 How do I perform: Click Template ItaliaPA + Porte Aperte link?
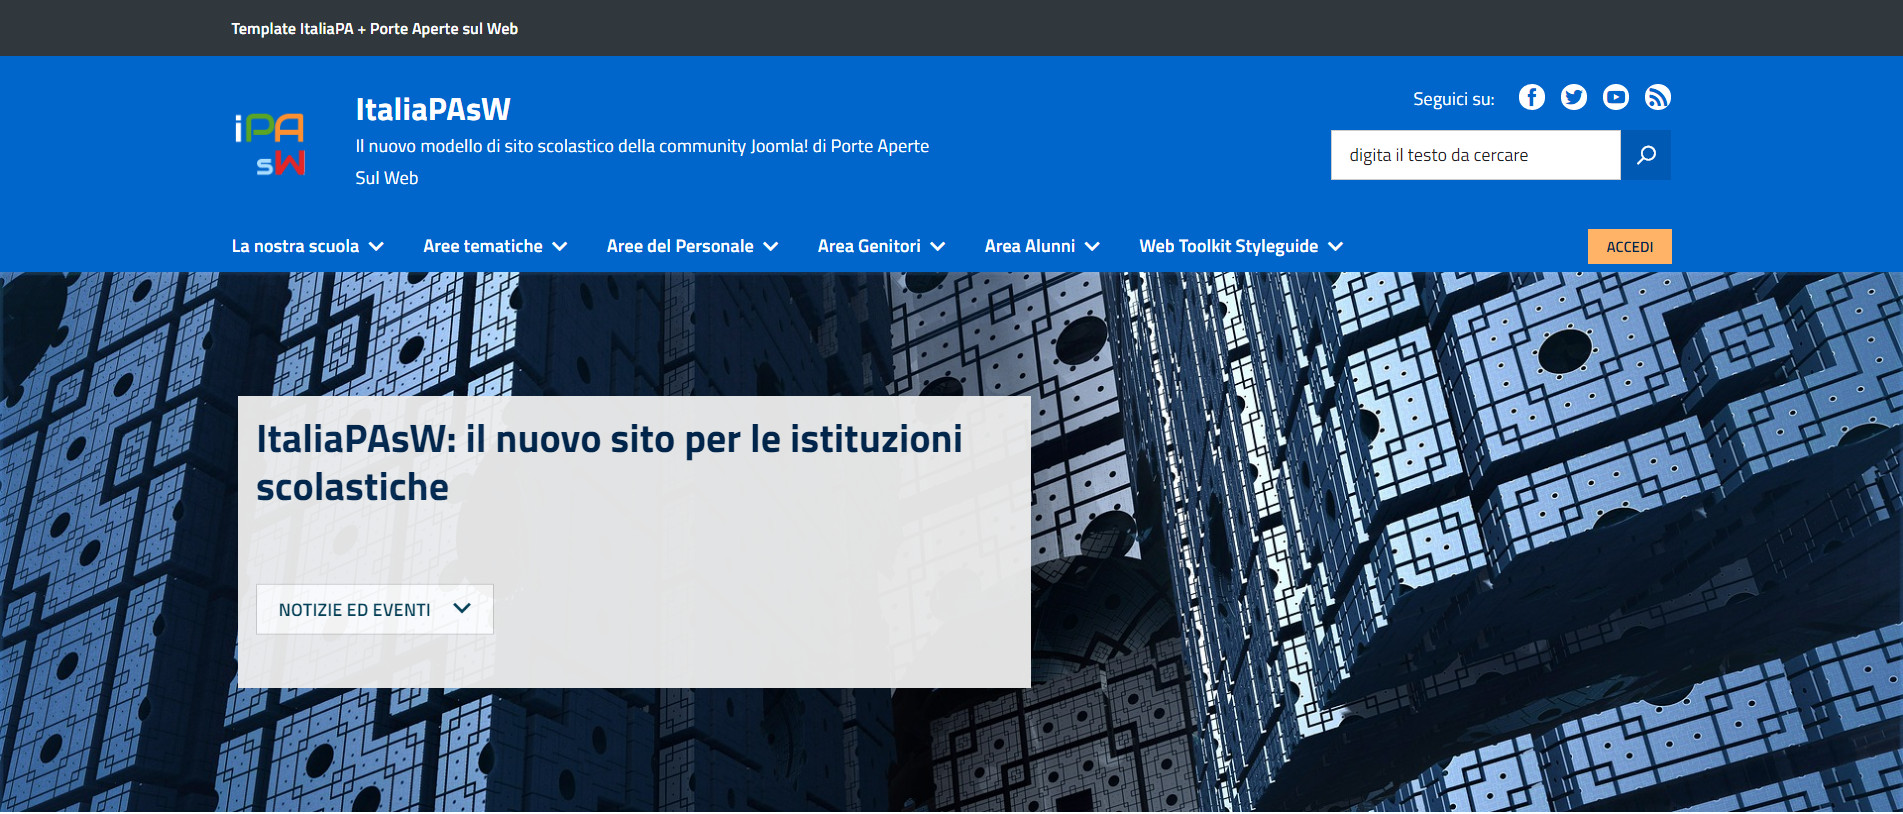pyautogui.click(x=375, y=29)
